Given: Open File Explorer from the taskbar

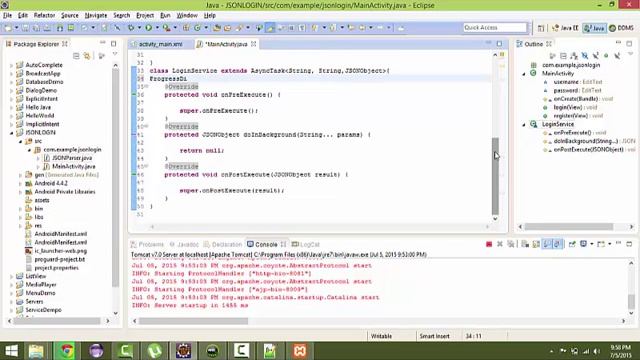Looking at the screenshot, I should 36,351.
